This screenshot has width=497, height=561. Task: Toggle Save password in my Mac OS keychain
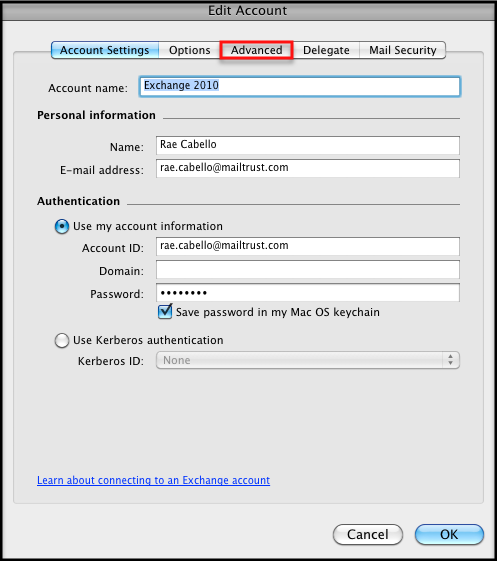click(165, 312)
